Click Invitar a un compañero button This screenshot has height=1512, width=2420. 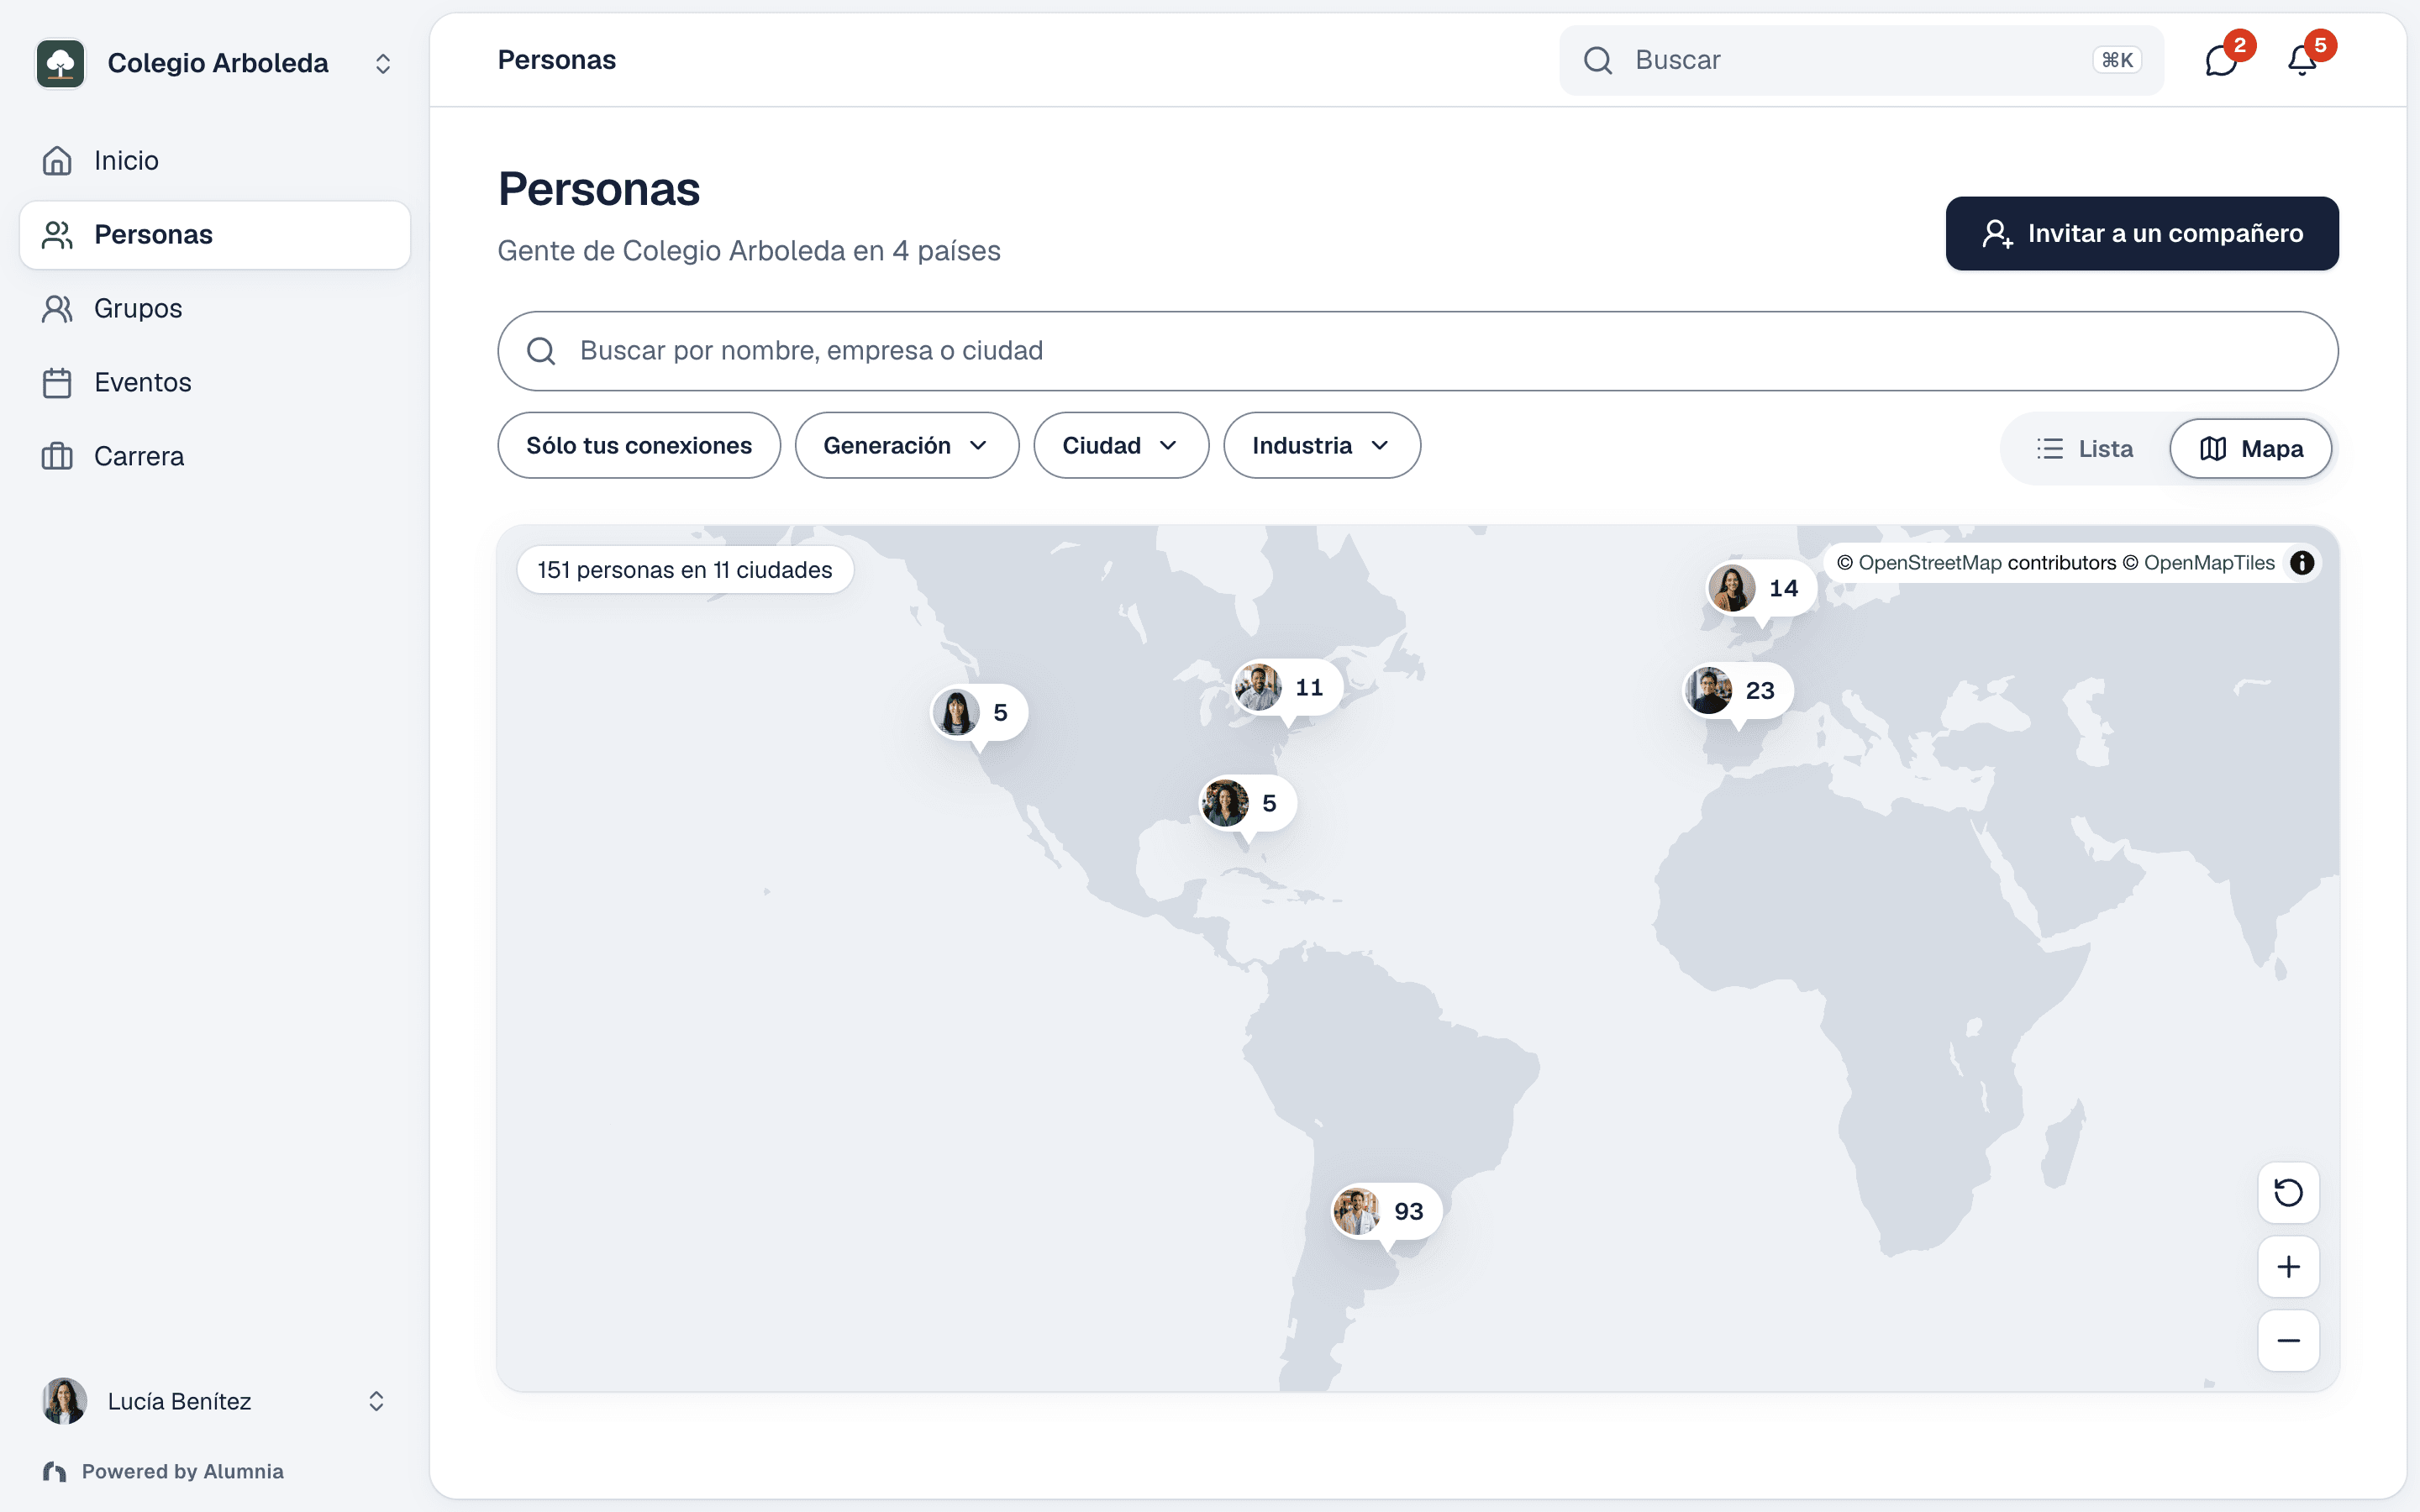pyautogui.click(x=2142, y=233)
